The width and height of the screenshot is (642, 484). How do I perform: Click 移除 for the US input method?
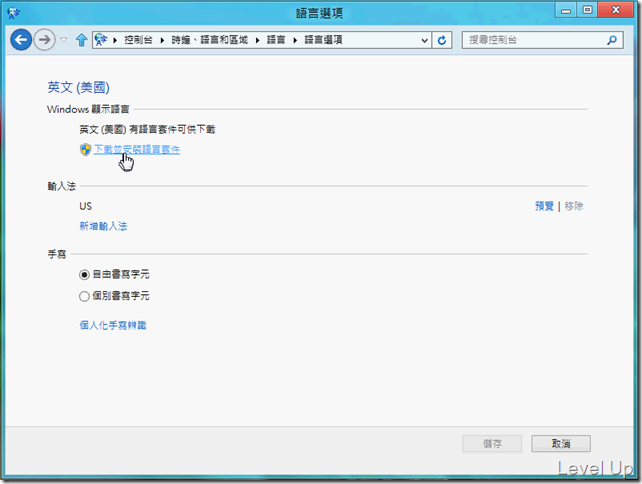574,206
